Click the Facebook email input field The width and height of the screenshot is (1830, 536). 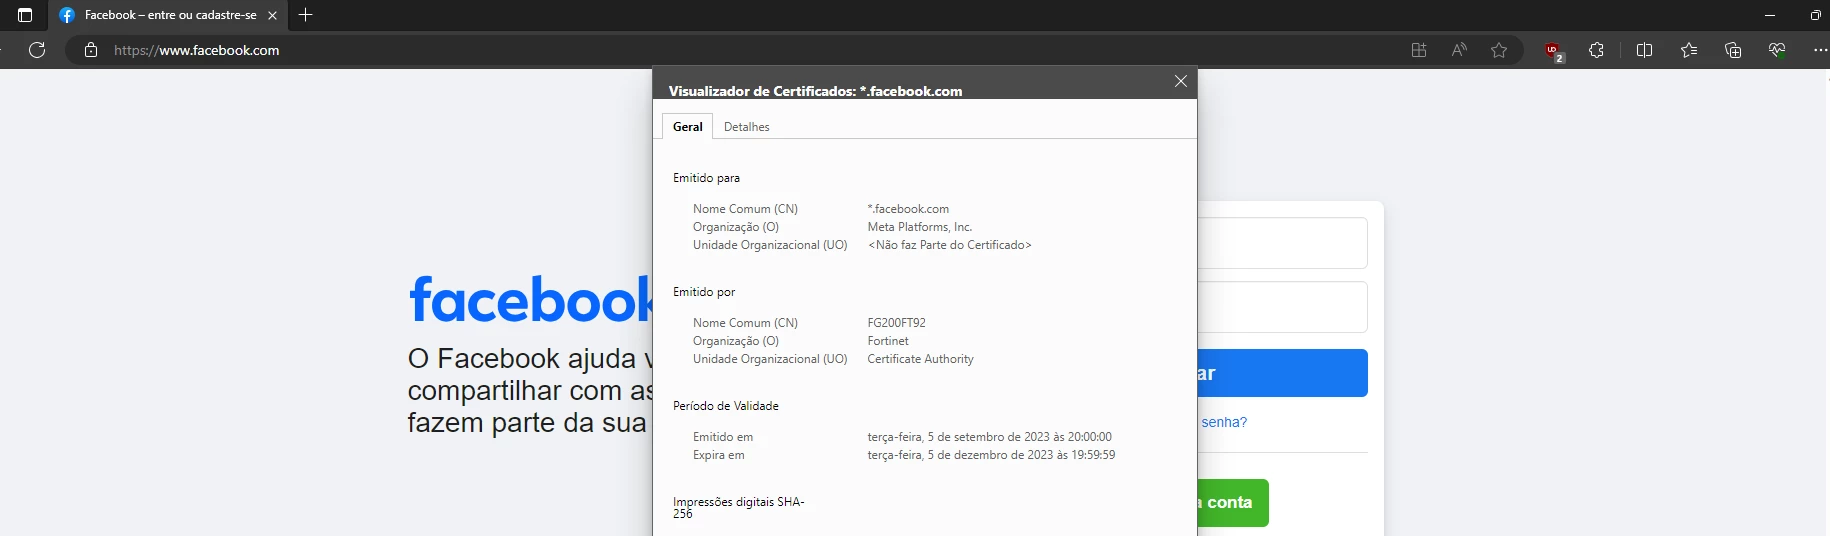(1282, 243)
